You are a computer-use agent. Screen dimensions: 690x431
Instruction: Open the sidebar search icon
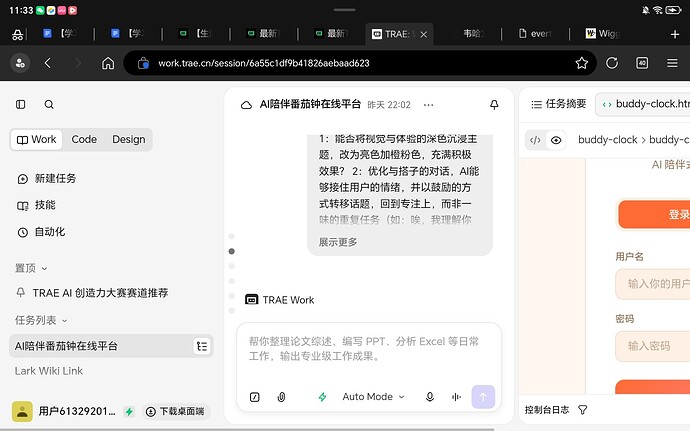point(49,104)
